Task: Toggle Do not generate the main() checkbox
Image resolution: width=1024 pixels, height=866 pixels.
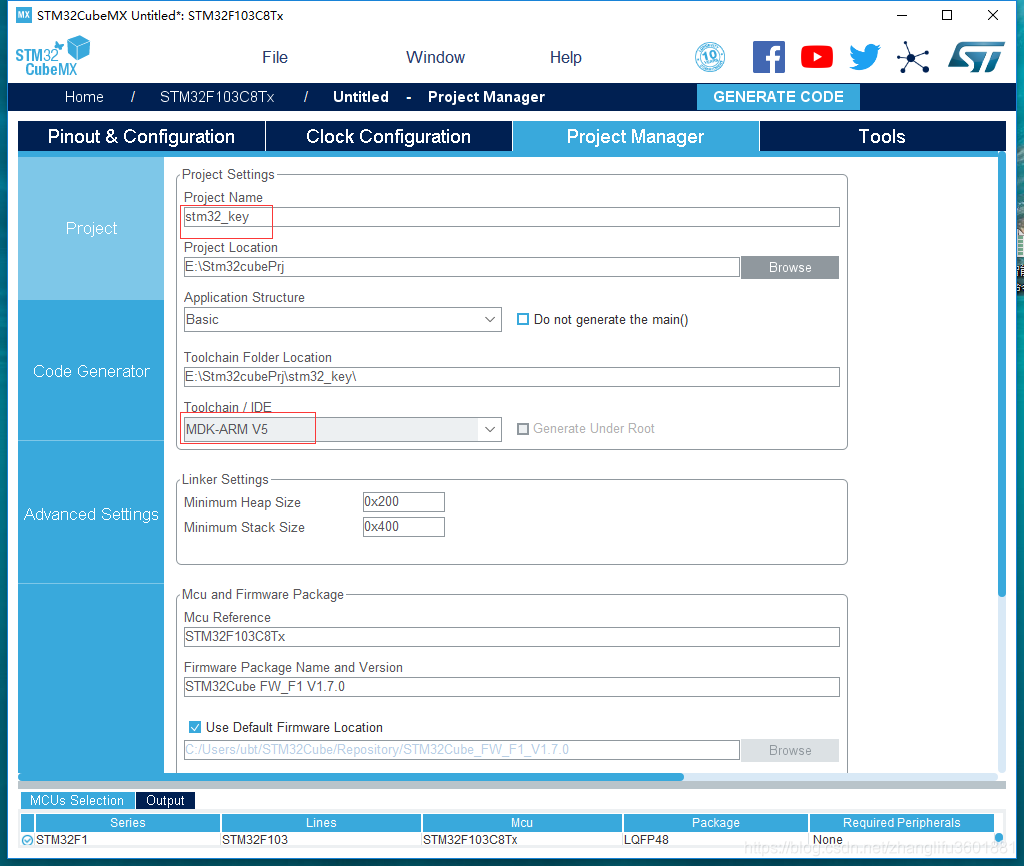Action: pyautogui.click(x=522, y=319)
